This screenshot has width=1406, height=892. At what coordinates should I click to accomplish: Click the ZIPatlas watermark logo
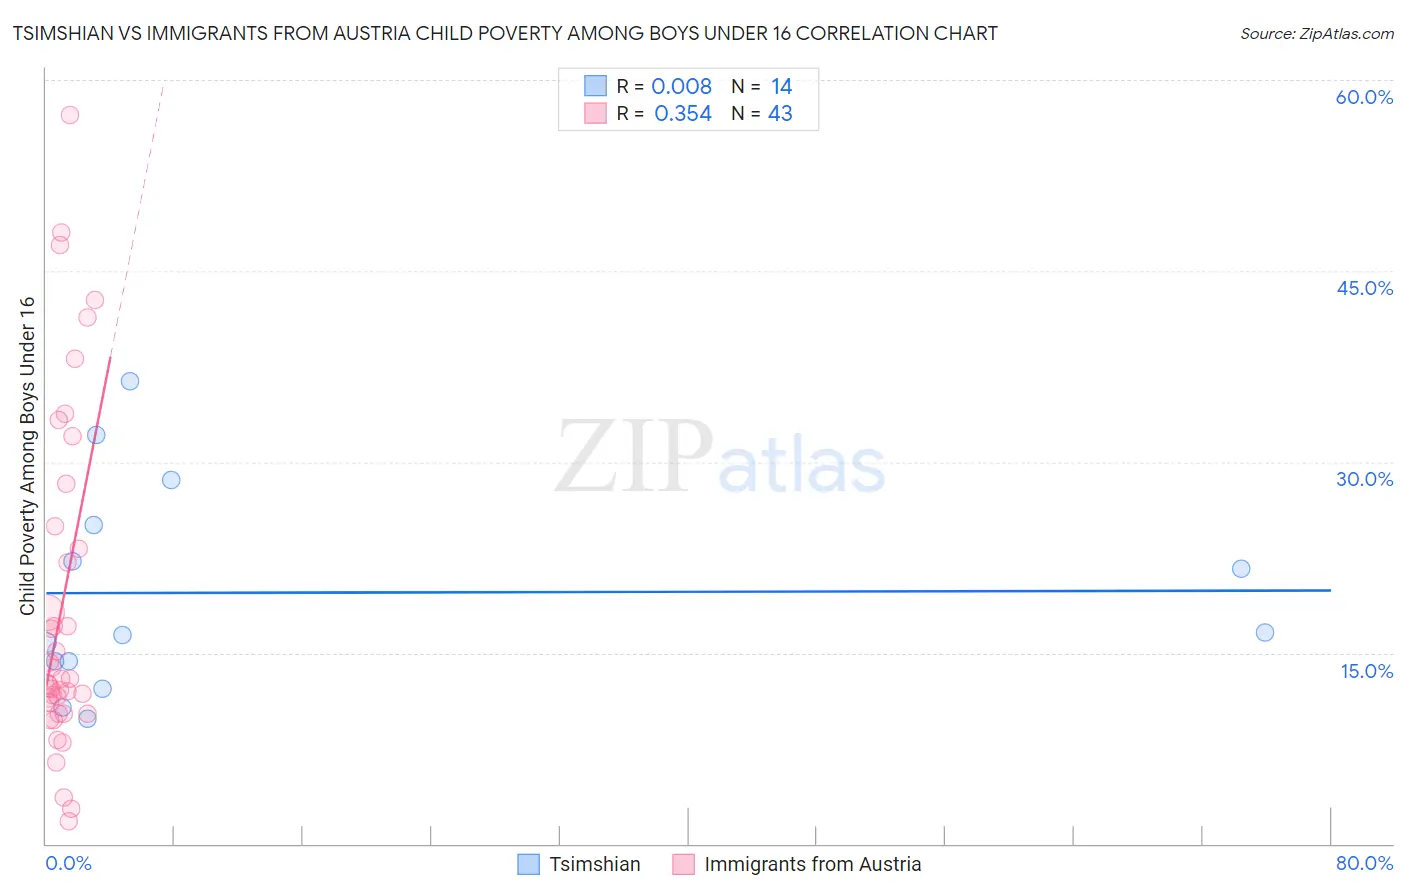point(720,459)
